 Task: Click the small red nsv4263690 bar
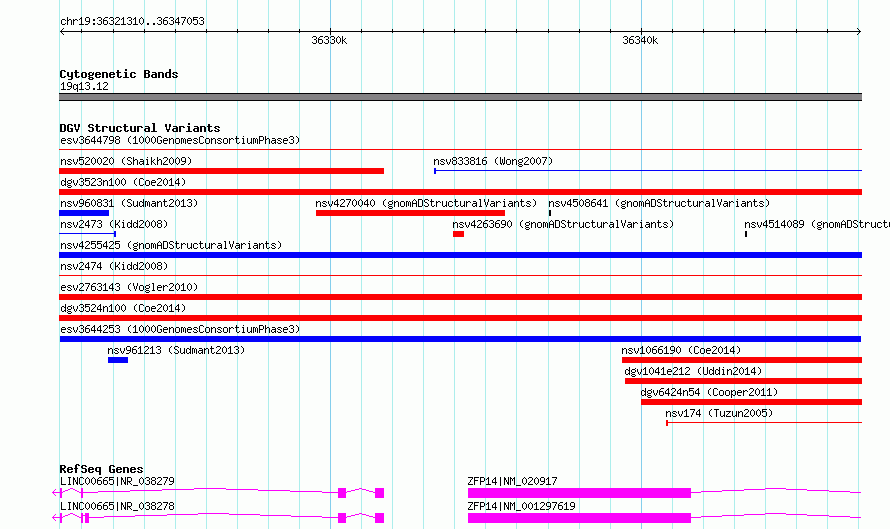pos(459,234)
